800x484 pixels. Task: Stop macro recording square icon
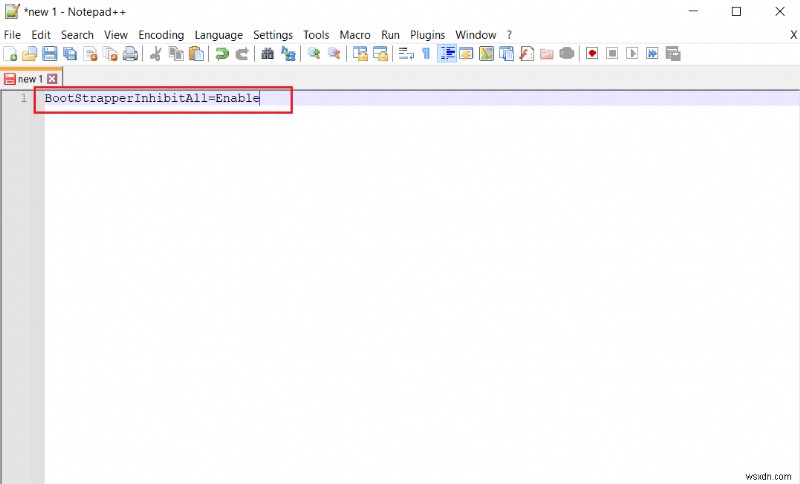tap(612, 54)
